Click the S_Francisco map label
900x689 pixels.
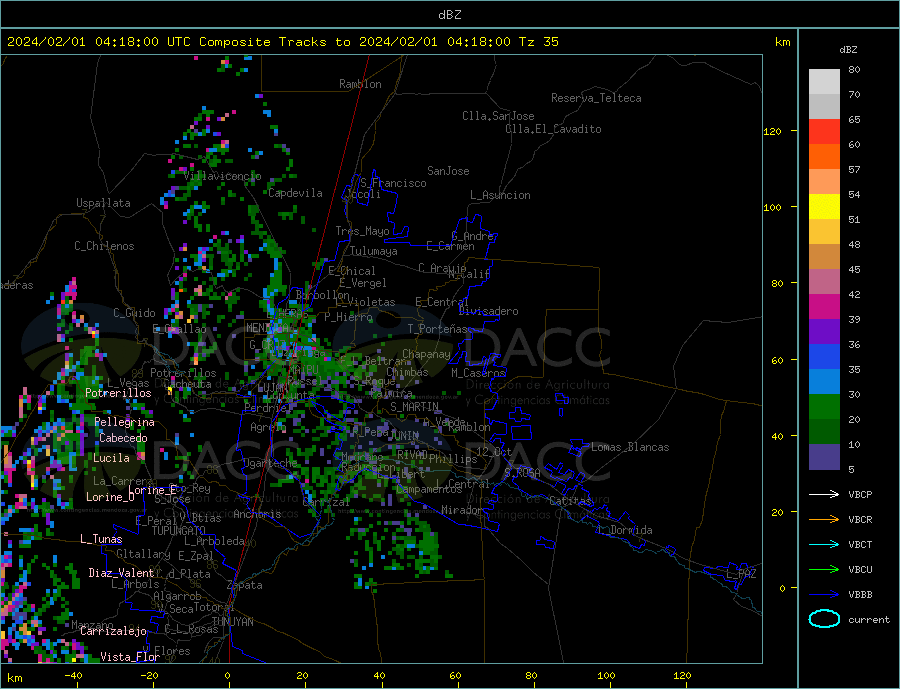tap(393, 183)
